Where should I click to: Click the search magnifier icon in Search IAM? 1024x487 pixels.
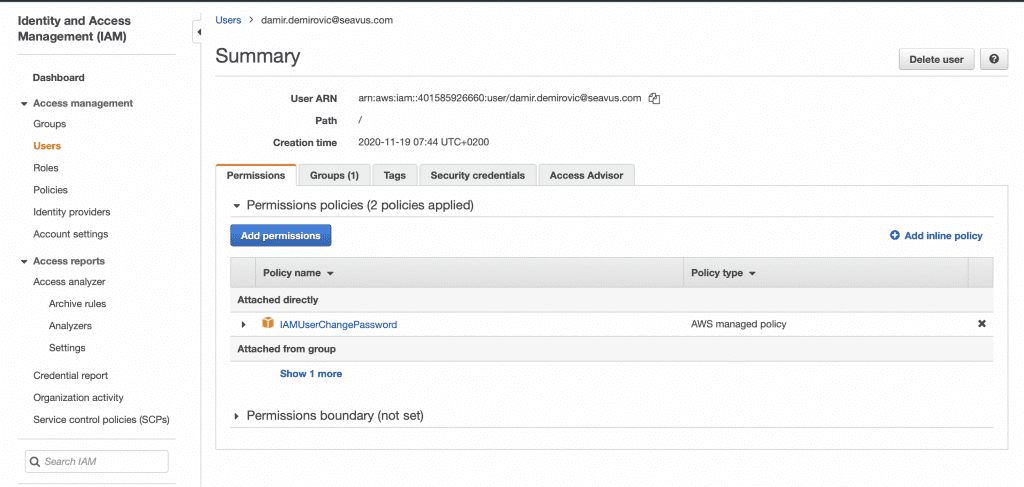click(35, 462)
